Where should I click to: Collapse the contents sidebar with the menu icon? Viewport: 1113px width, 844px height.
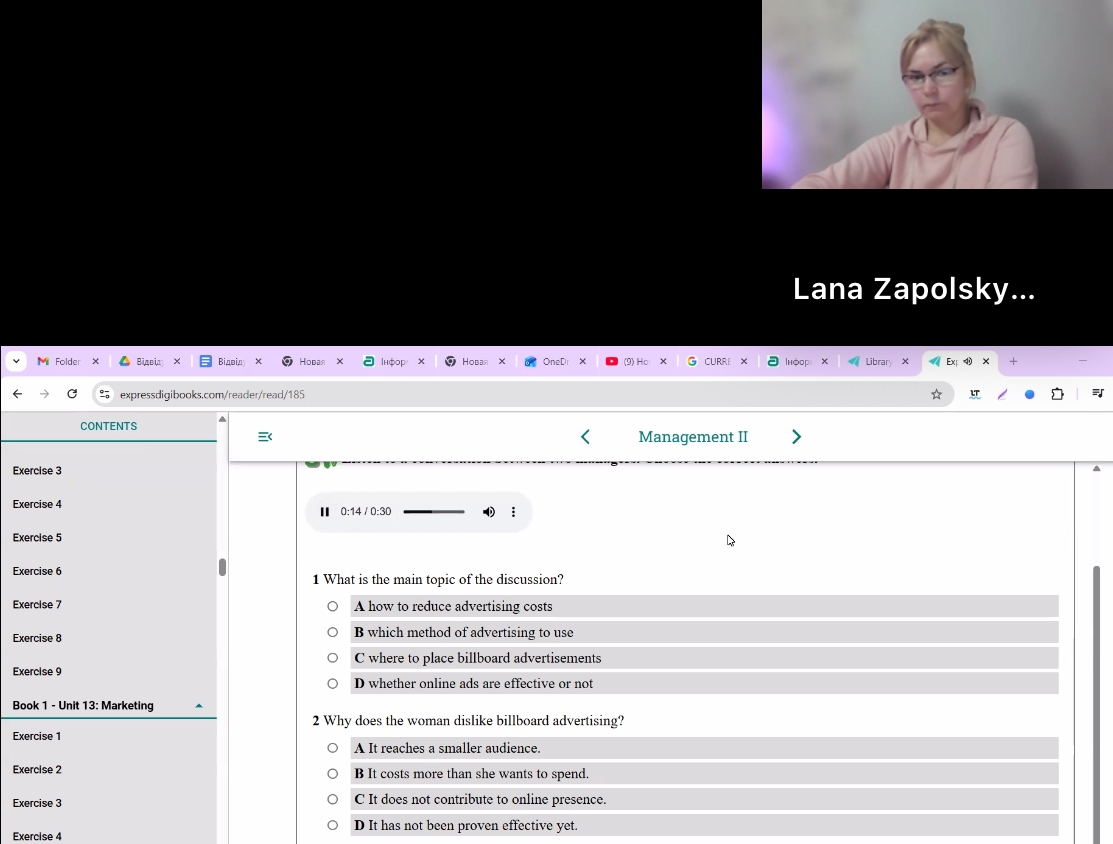click(265, 437)
